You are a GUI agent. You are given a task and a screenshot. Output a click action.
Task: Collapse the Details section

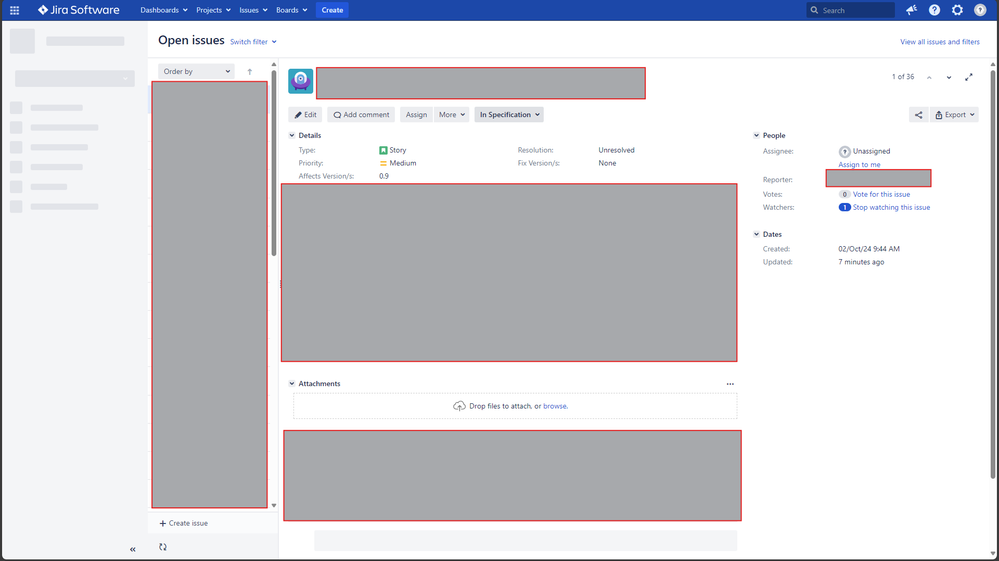tap(292, 136)
